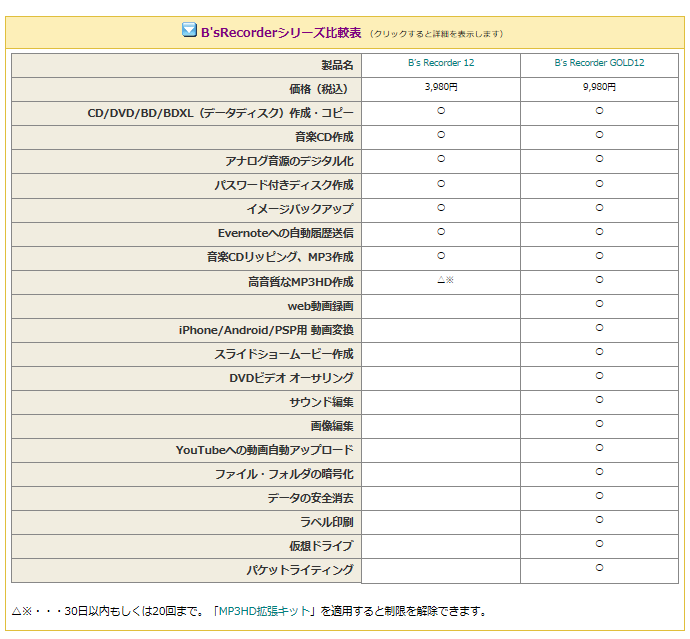
Task: Click the 9,980円 price cell
Action: click(599, 87)
